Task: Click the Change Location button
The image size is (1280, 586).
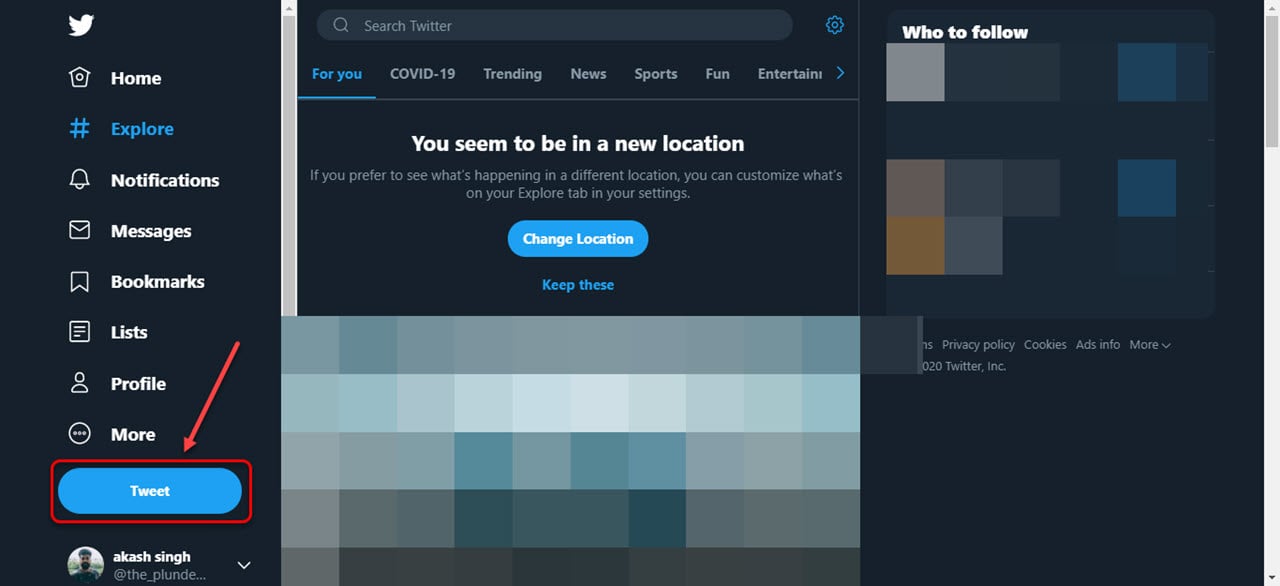Action: 578,239
